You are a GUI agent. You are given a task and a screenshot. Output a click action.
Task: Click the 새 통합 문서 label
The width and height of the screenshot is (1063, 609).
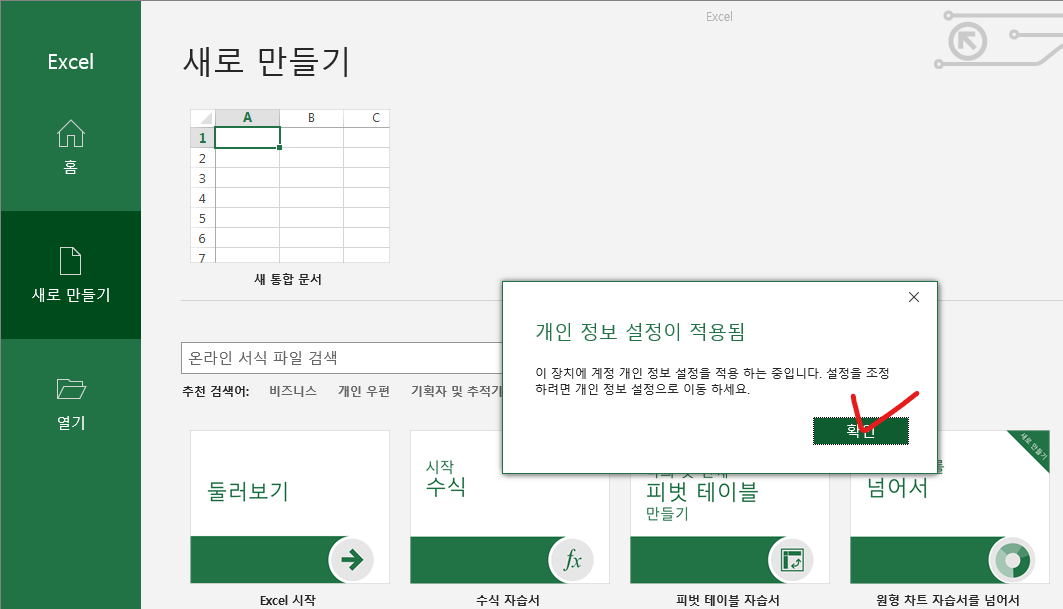pyautogui.click(x=288, y=279)
